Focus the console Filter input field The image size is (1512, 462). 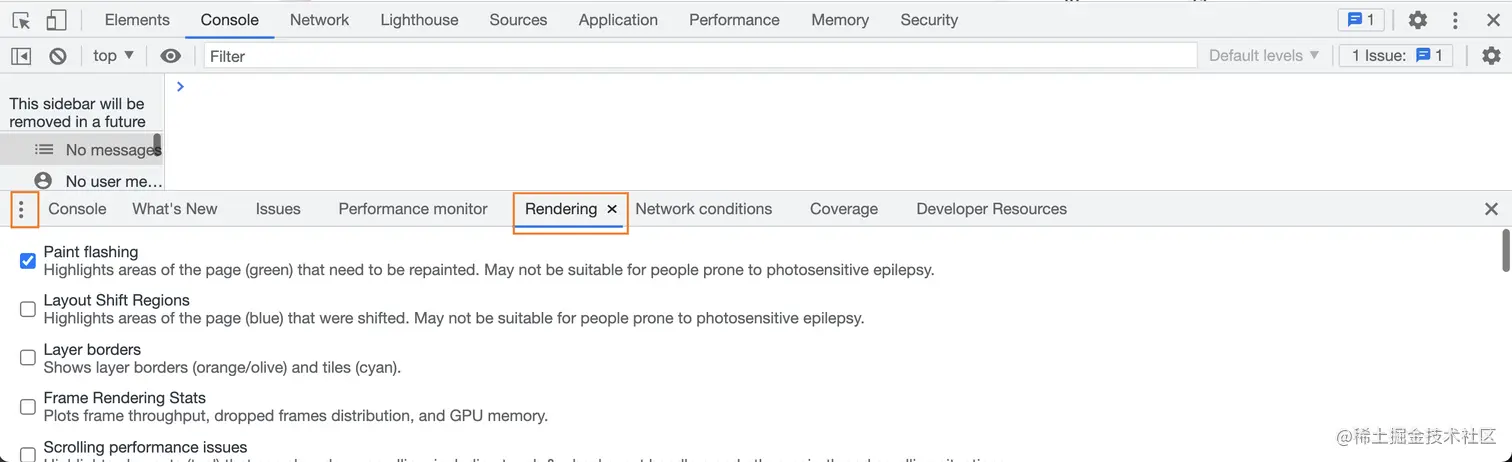click(700, 56)
